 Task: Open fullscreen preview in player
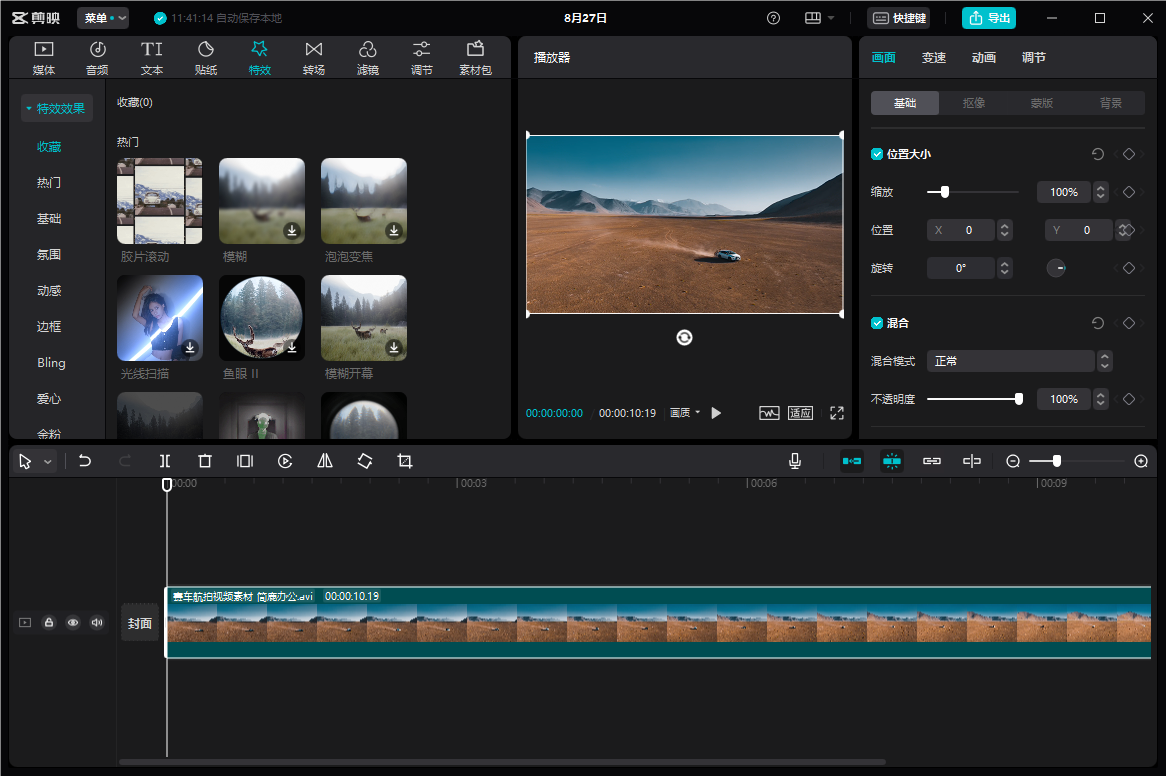pyautogui.click(x=837, y=413)
